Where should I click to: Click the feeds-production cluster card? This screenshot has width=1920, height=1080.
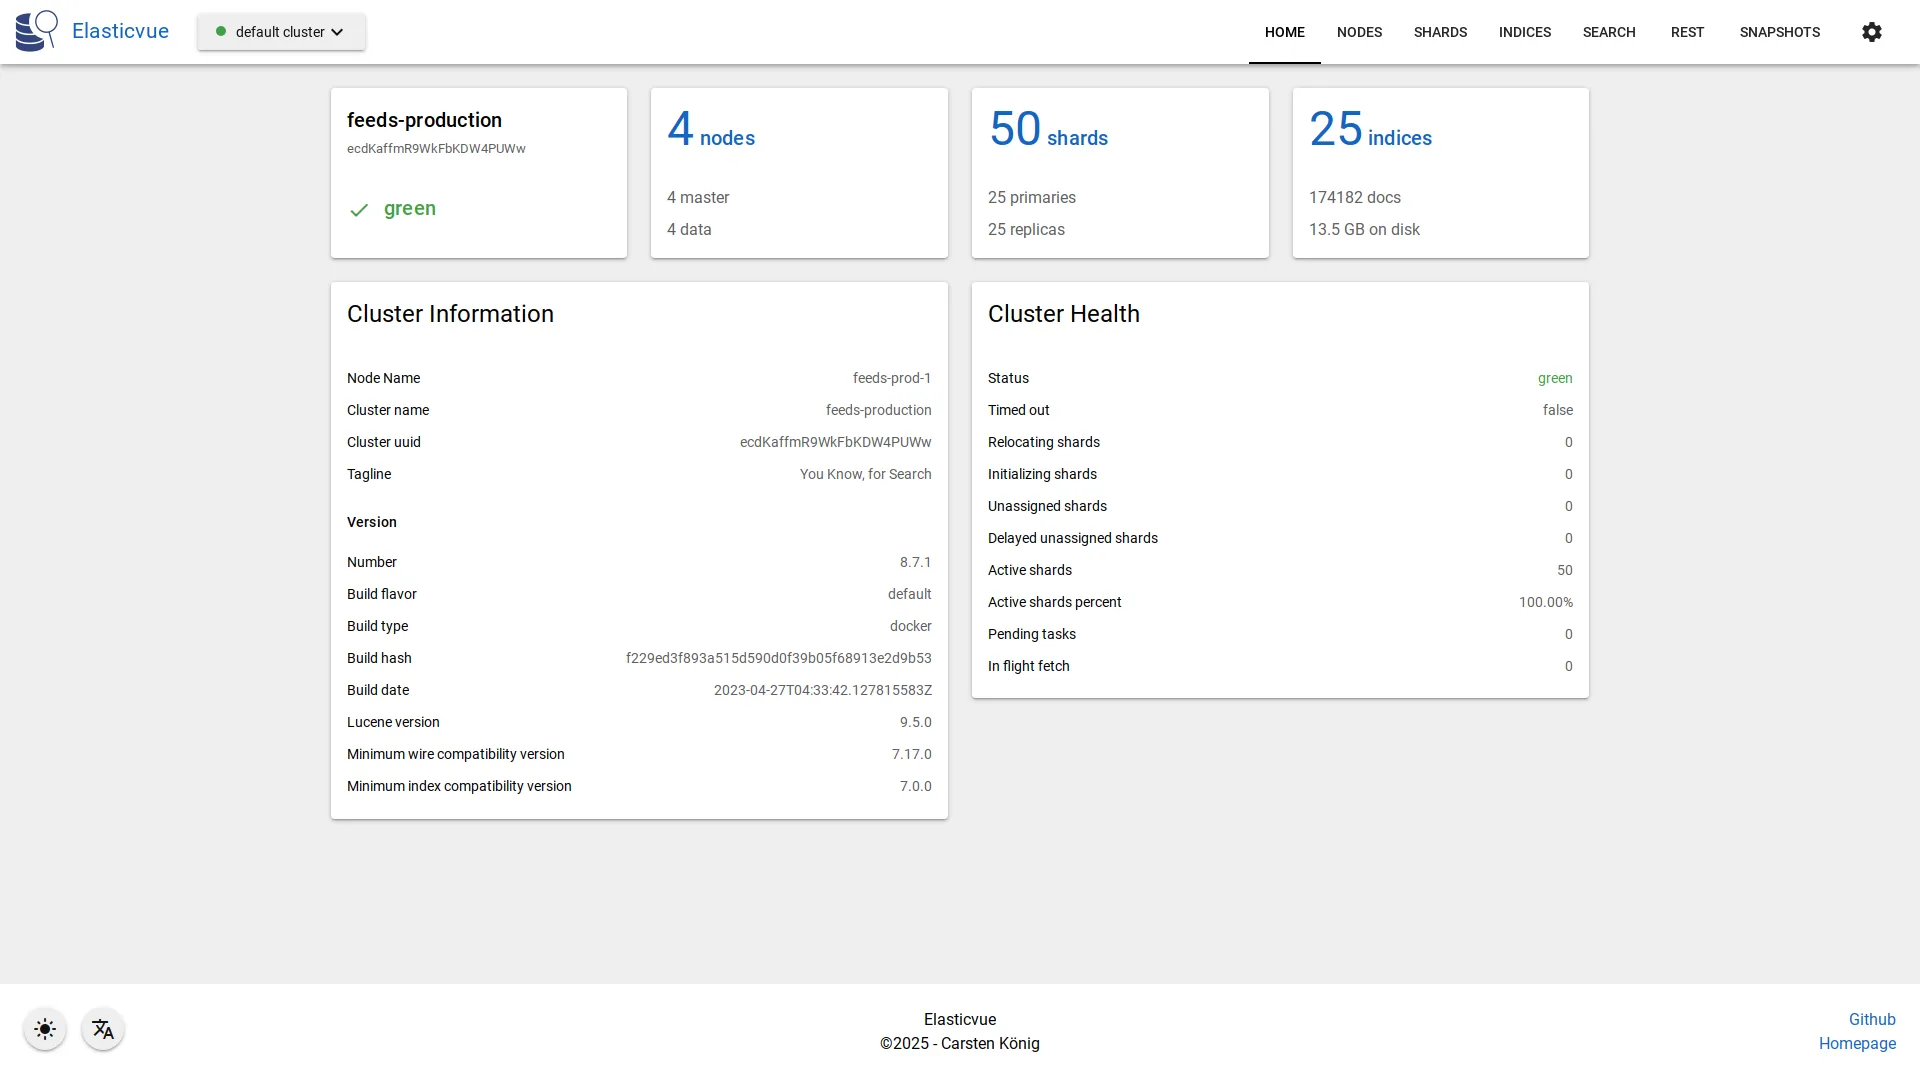point(478,172)
